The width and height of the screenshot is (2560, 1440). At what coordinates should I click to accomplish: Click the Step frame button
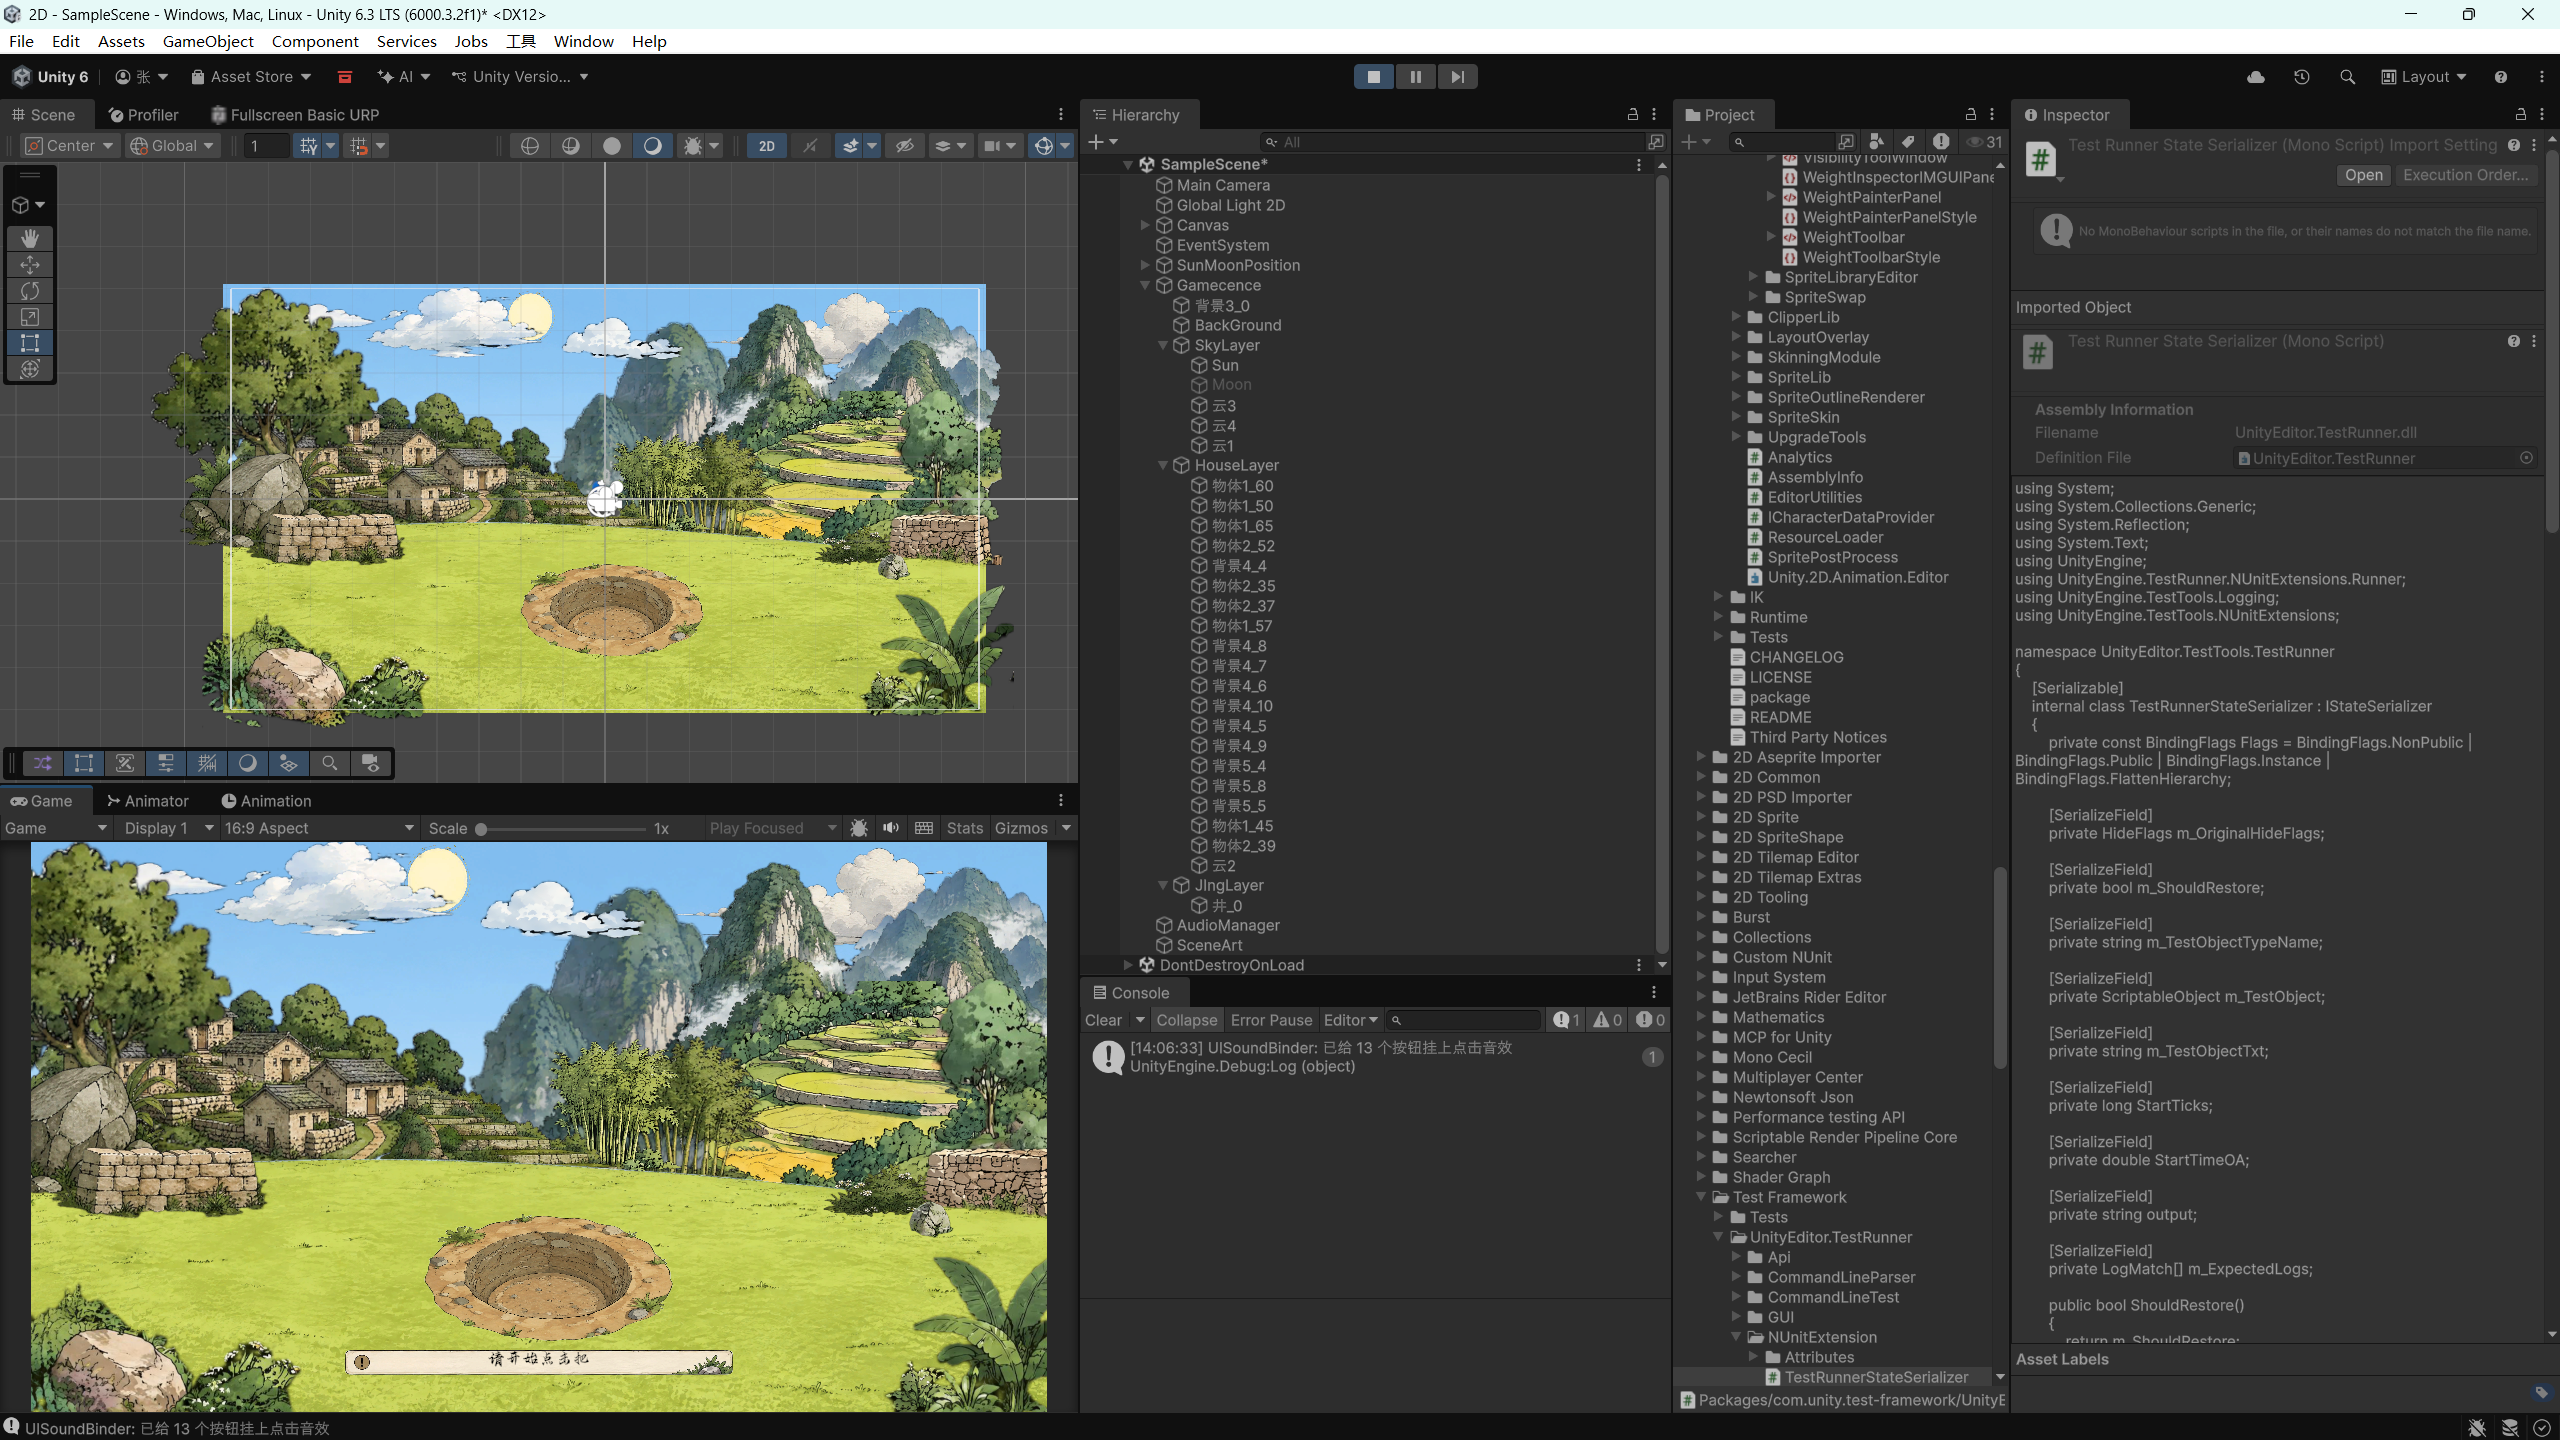pyautogui.click(x=1457, y=77)
